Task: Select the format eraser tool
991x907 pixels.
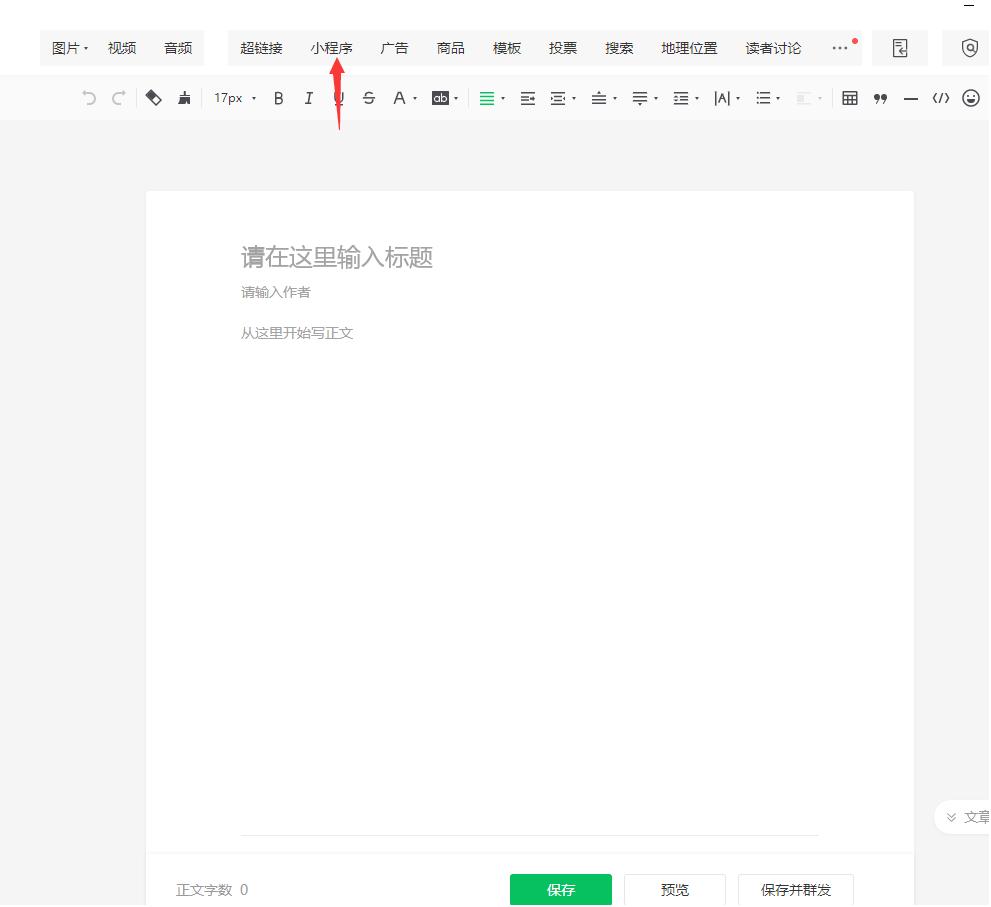Action: pos(153,97)
